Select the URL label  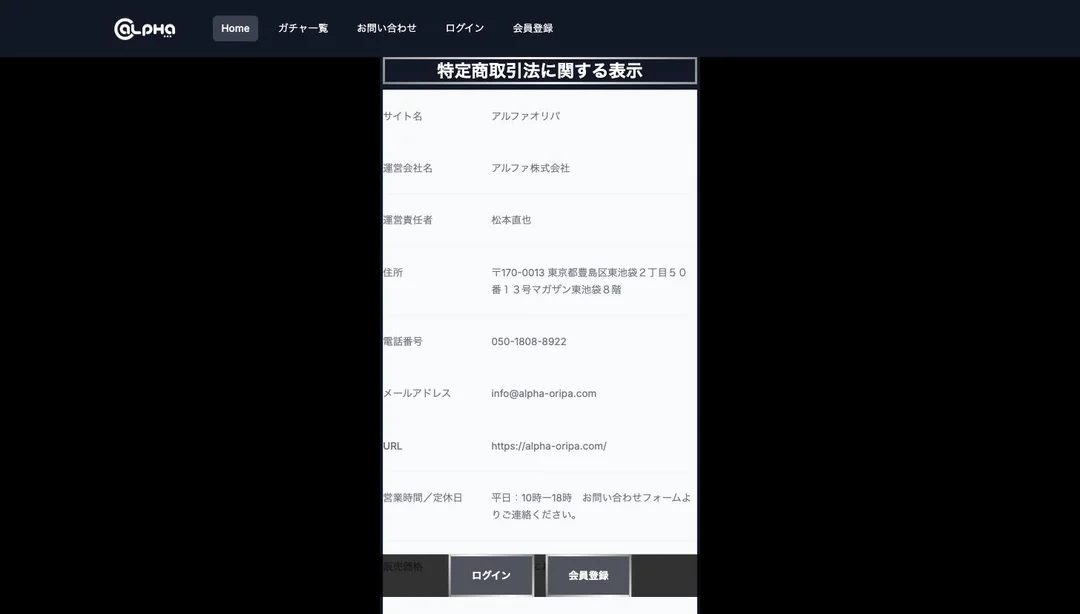coord(393,446)
